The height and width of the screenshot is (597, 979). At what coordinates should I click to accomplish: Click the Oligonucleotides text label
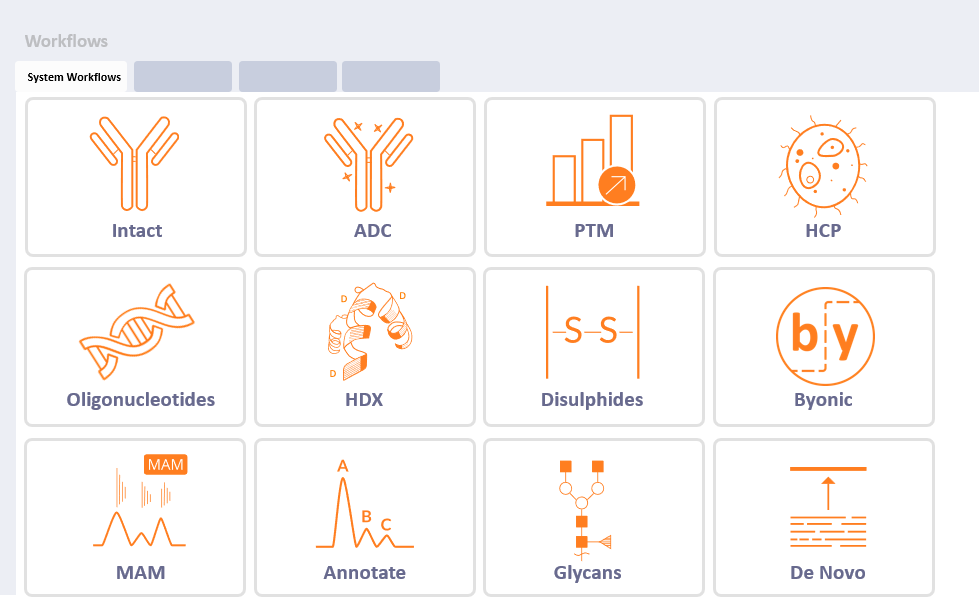141,400
